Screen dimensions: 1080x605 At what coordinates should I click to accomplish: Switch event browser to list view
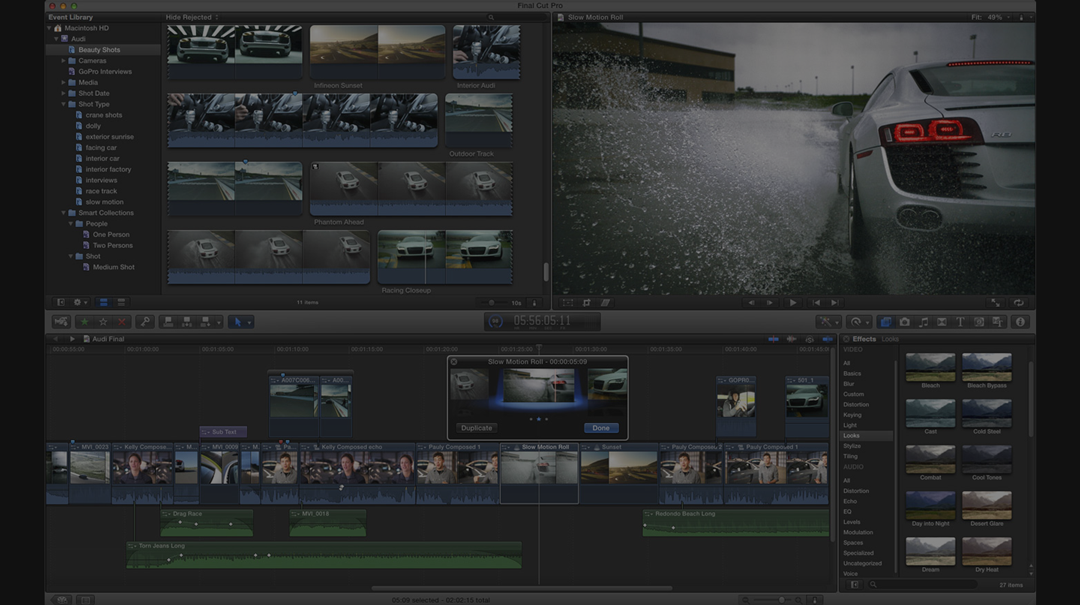coord(121,302)
